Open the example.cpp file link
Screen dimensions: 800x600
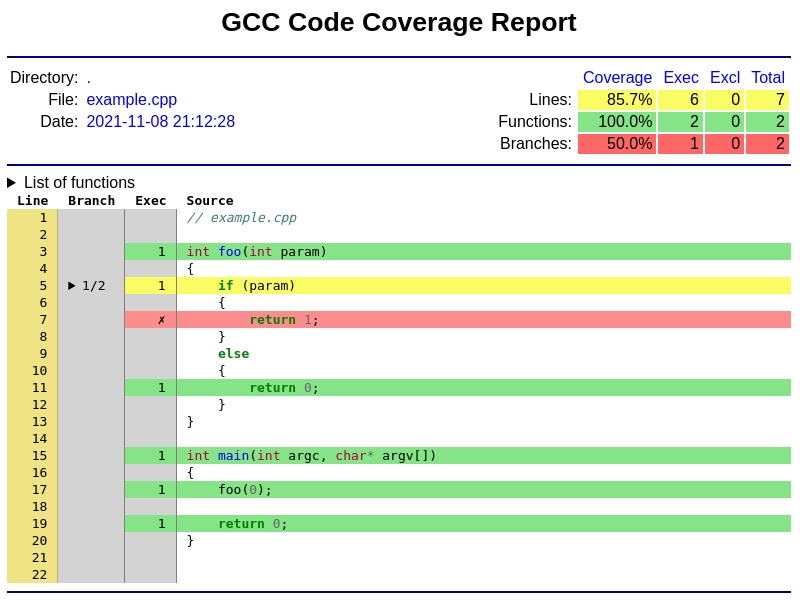coord(131,99)
